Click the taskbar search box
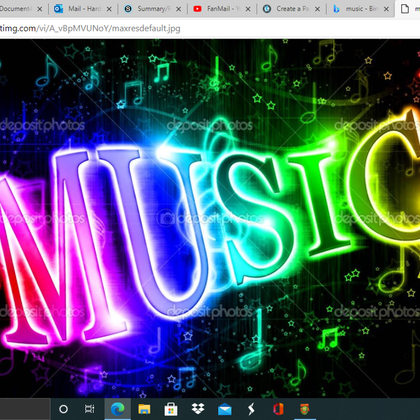The image size is (420, 420). point(25,409)
